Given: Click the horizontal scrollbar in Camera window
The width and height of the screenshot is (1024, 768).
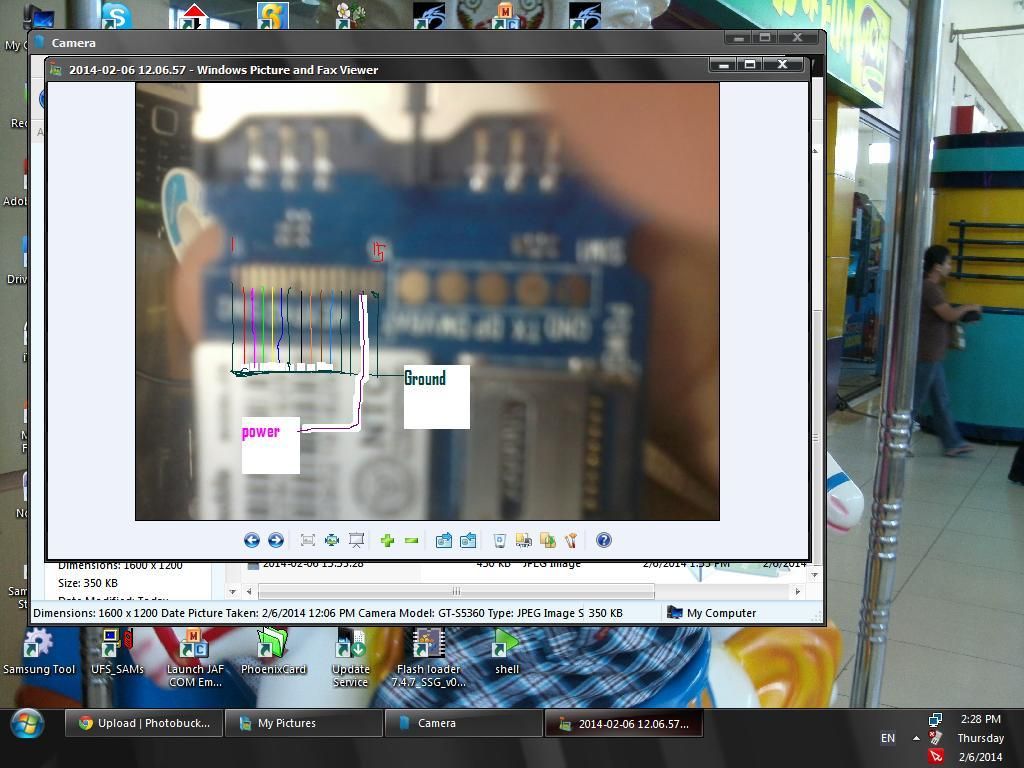Looking at the screenshot, I should coord(455,591).
